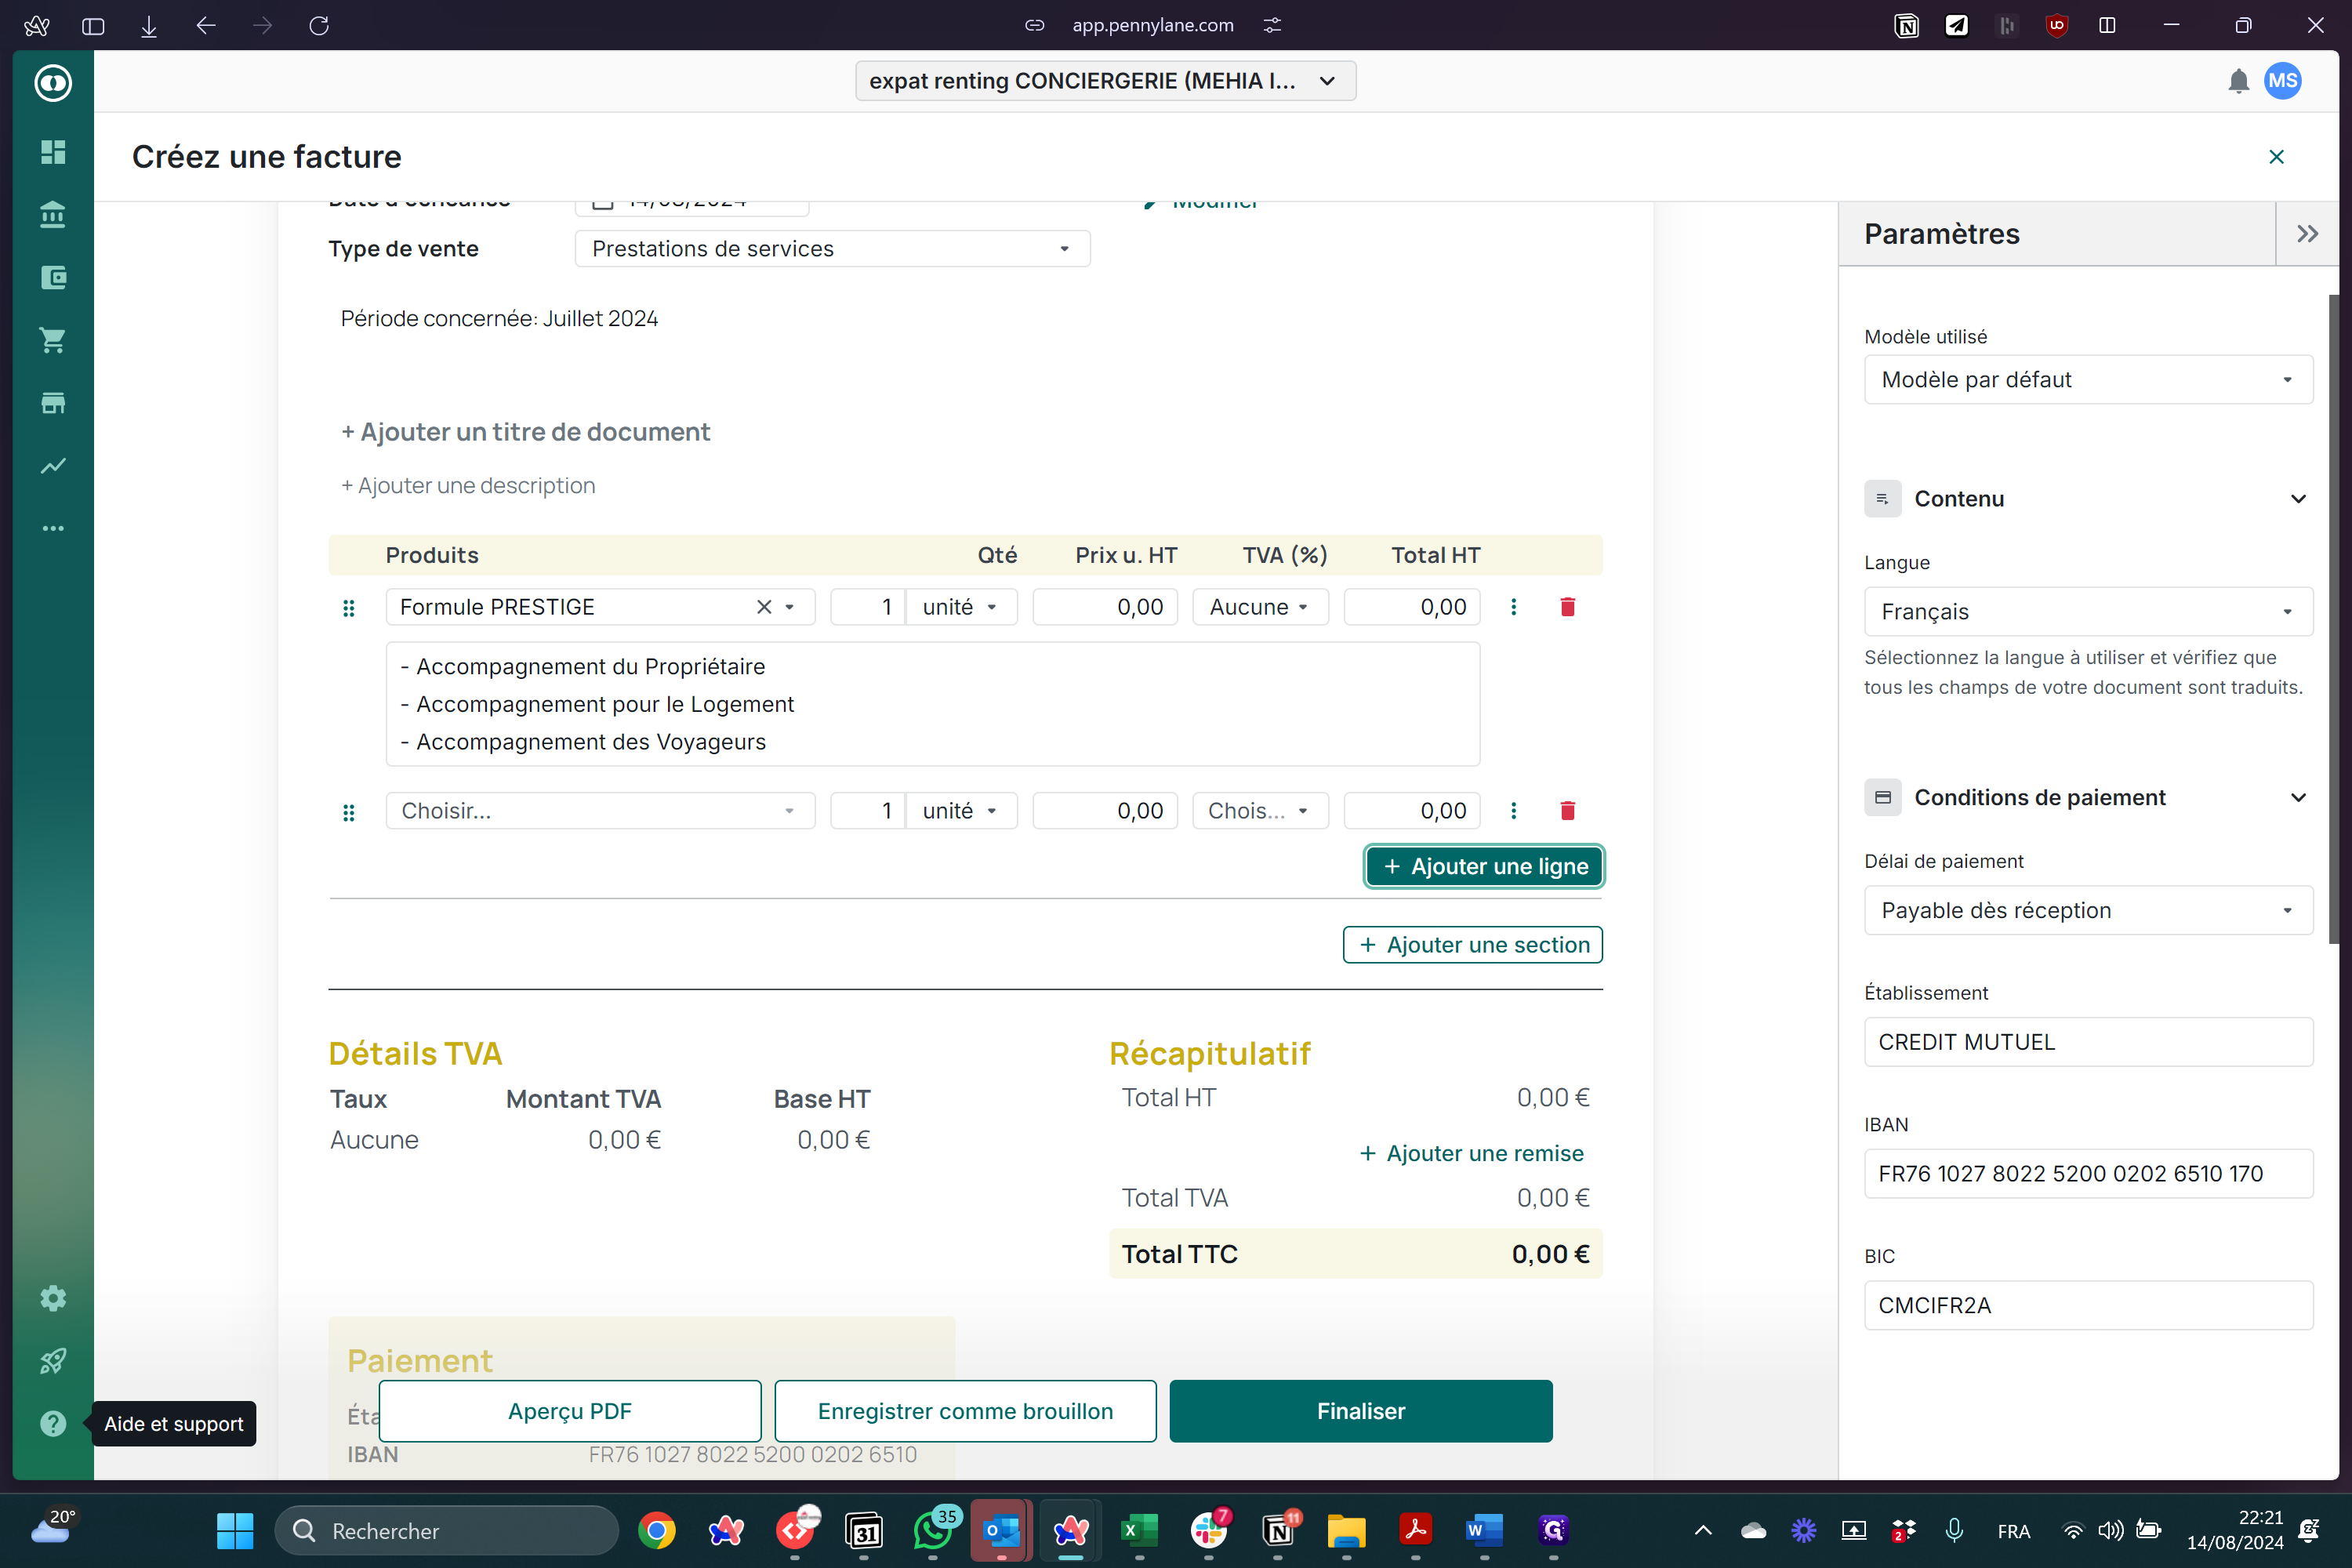Open the unité dropdown for Formule PRESTIGE
2352x1568 pixels.
961,607
